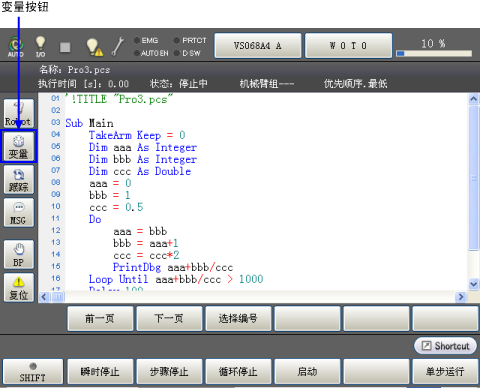The image size is (480, 388).
Task: Open the Shortcut button
Action: coord(445,346)
